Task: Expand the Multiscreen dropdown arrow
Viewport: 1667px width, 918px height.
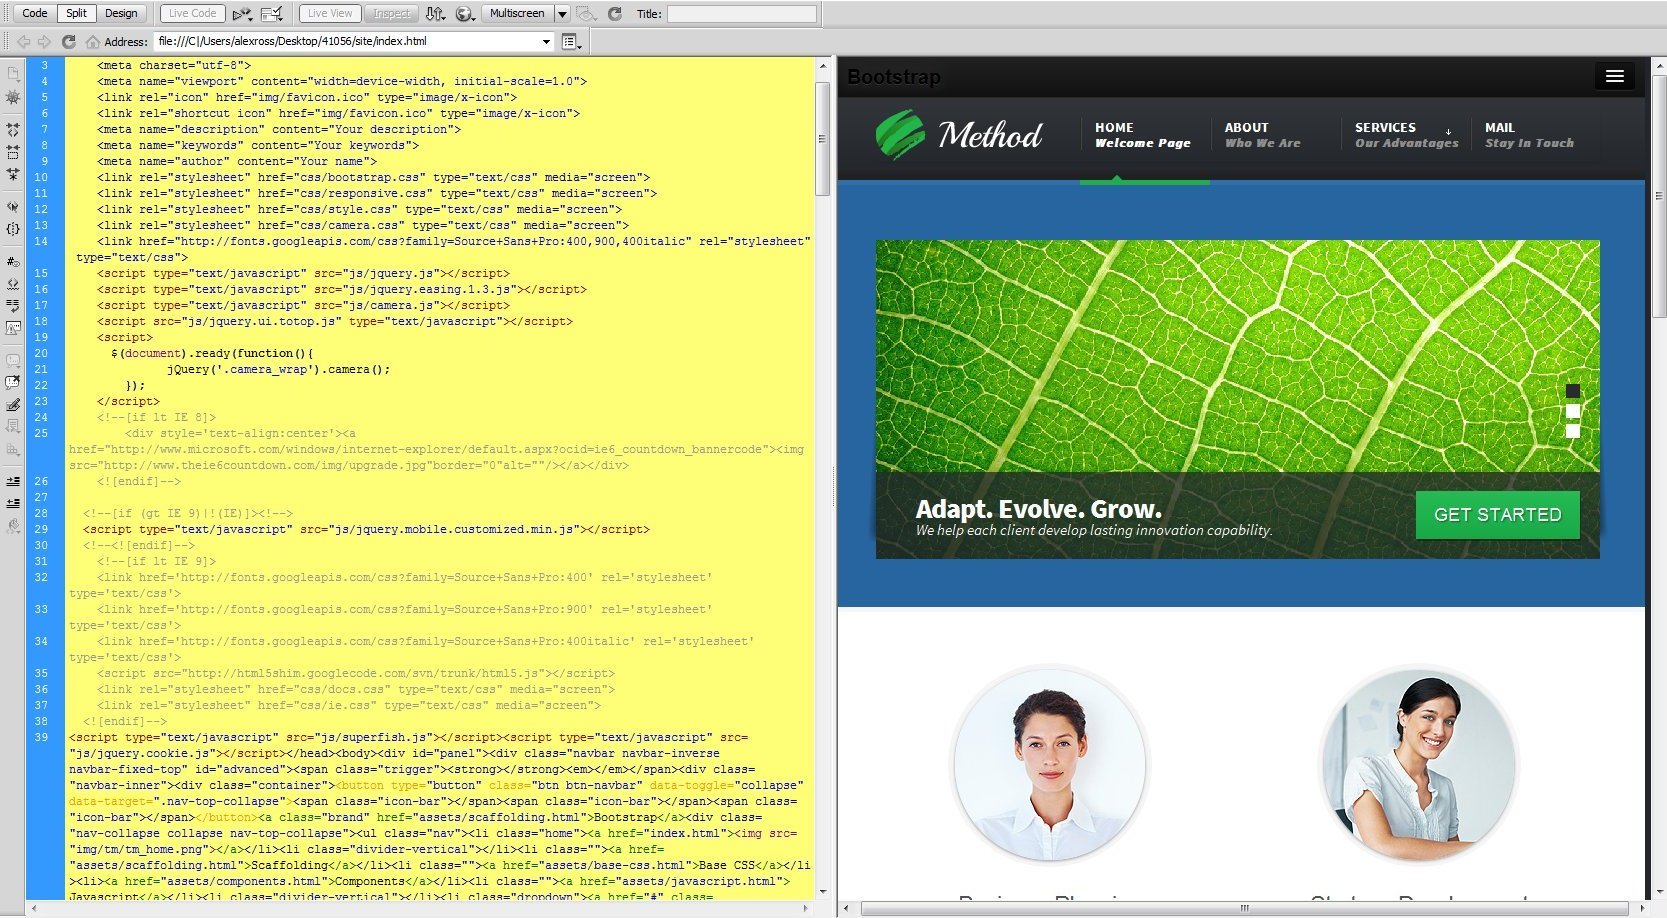Action: click(x=562, y=14)
